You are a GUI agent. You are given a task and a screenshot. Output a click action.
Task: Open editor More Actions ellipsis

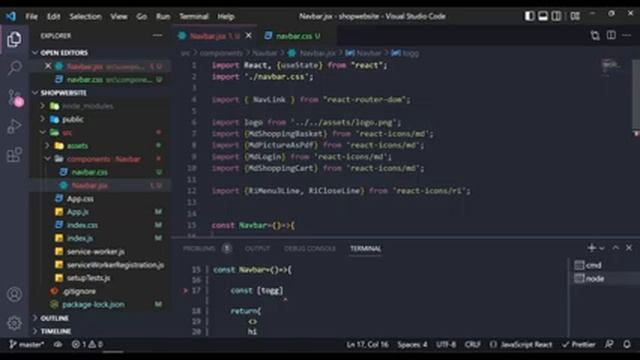click(x=627, y=36)
